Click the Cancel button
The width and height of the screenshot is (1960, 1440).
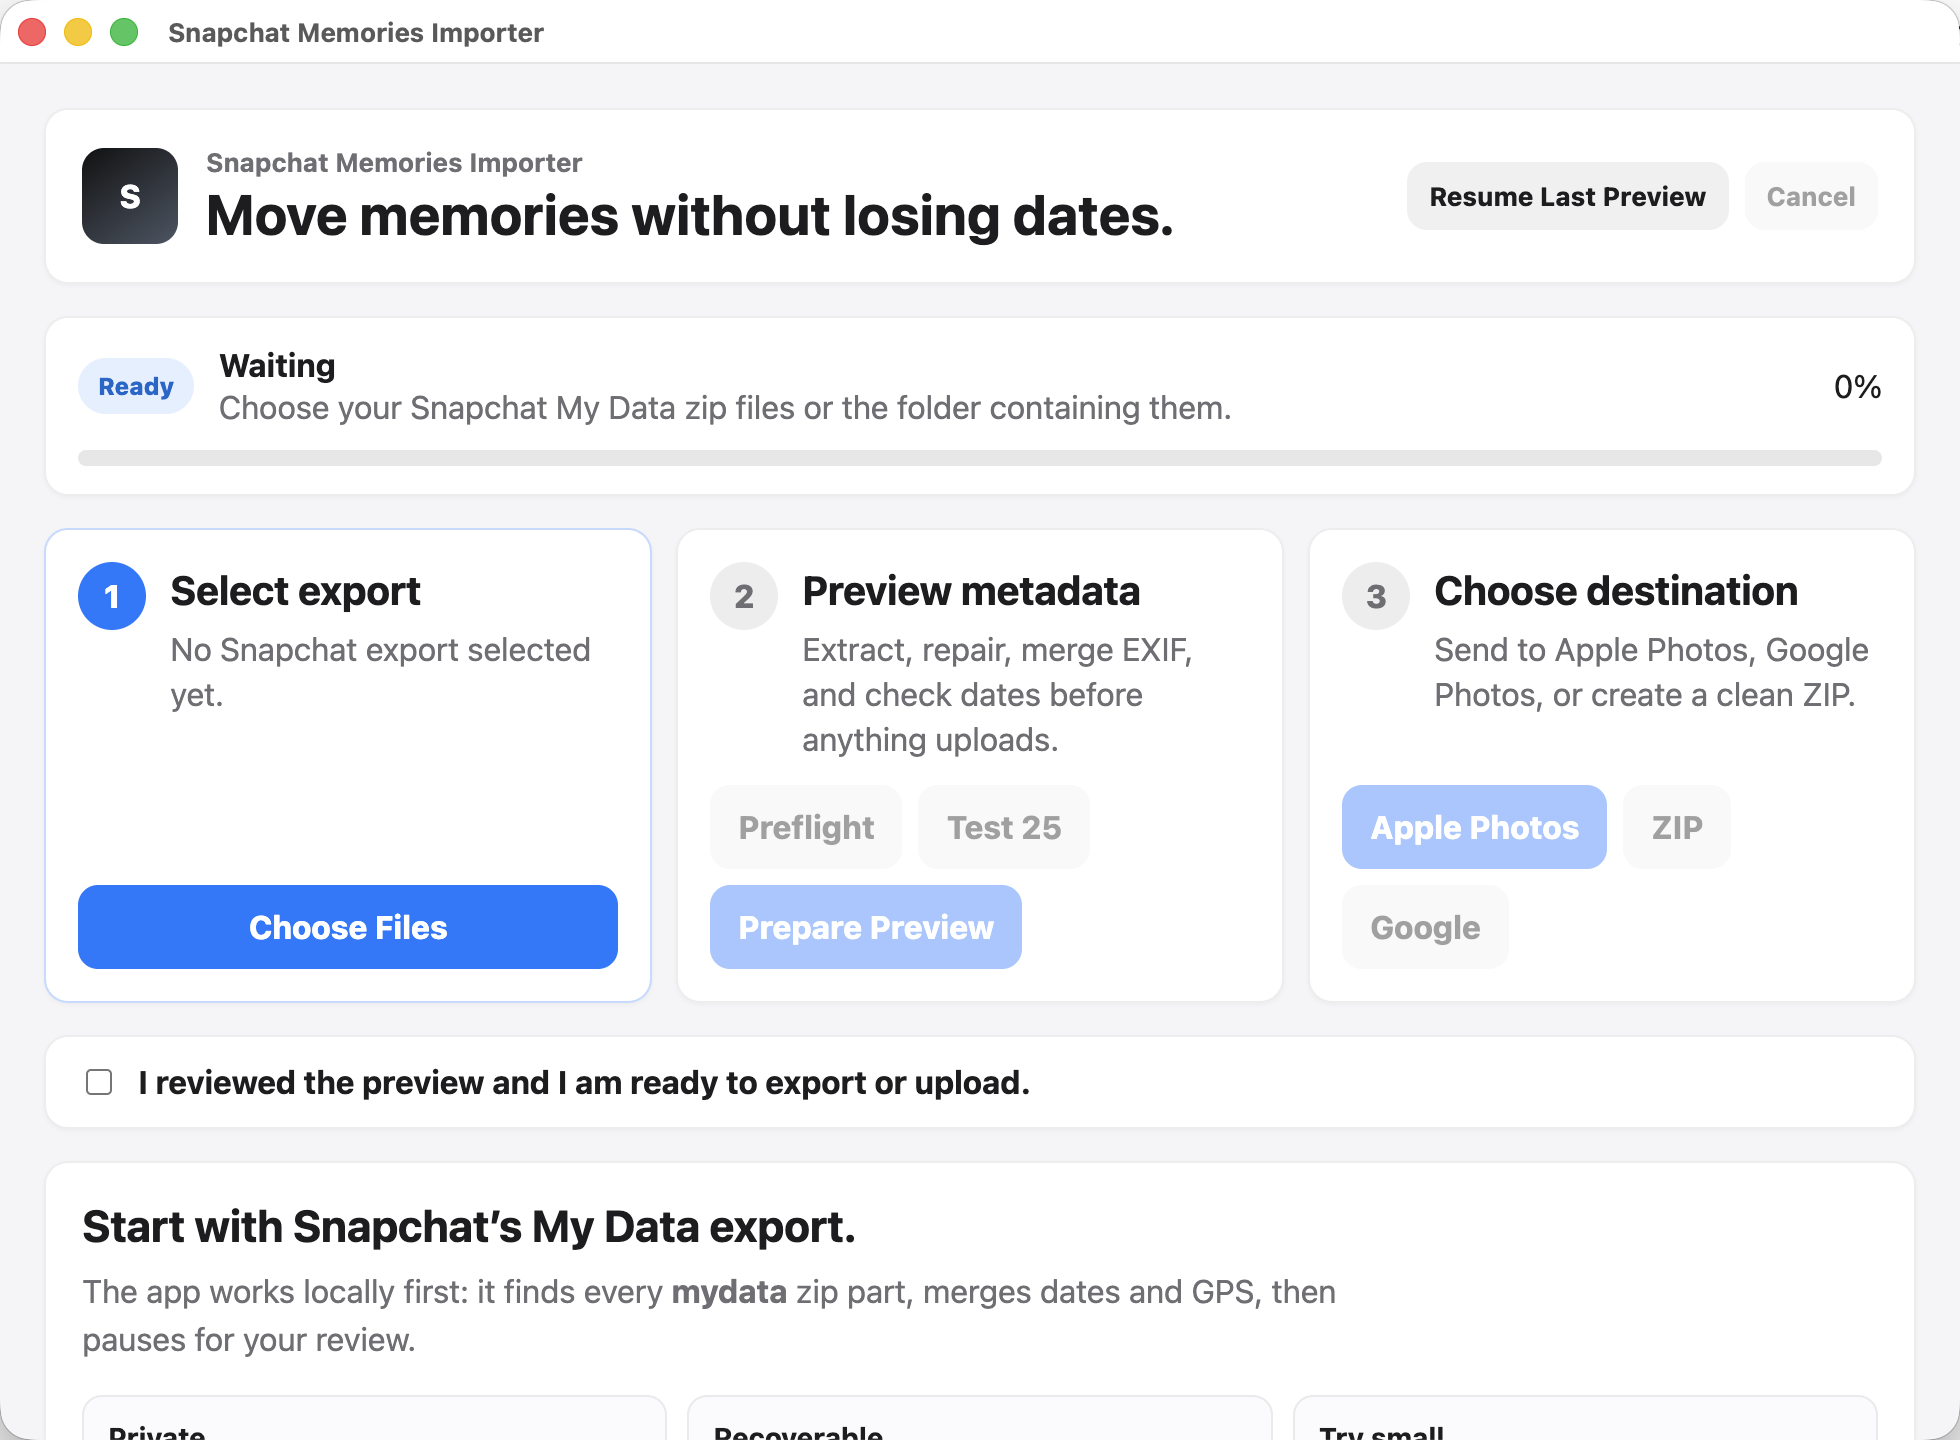pyautogui.click(x=1810, y=196)
